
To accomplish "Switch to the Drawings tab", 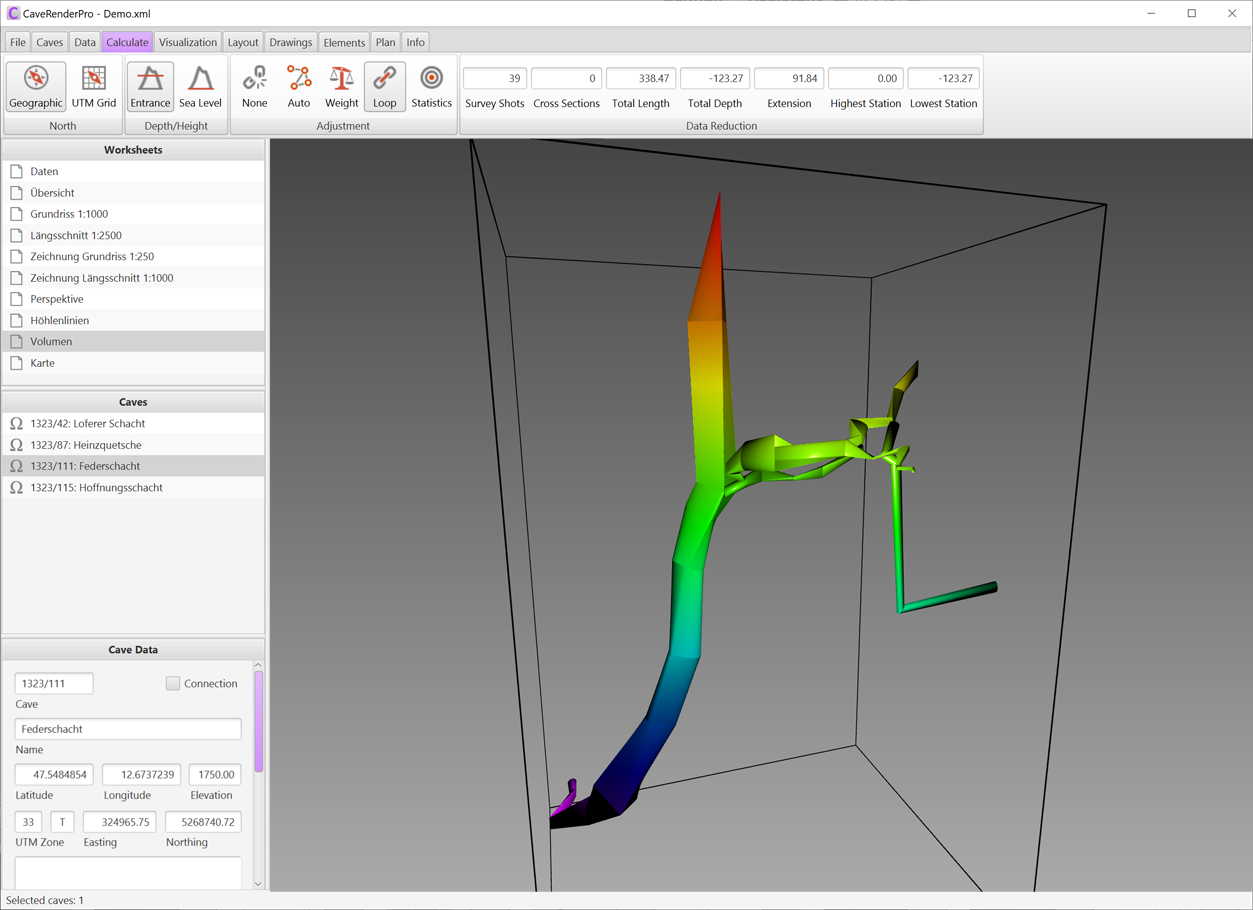I will pyautogui.click(x=290, y=42).
